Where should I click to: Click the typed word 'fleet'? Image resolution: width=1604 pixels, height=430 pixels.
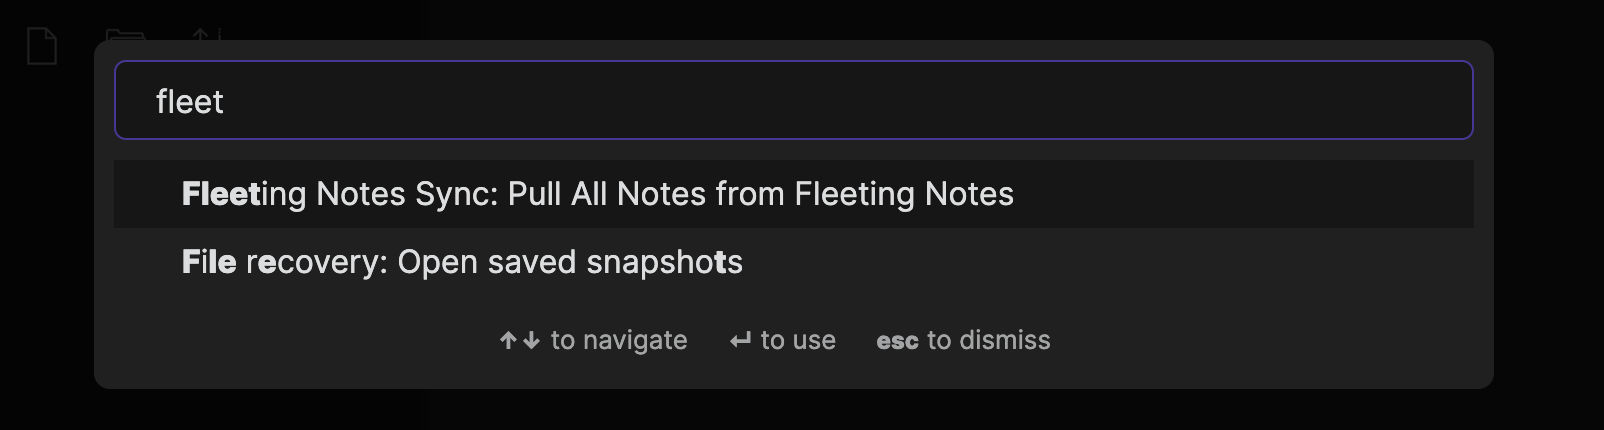click(x=190, y=102)
